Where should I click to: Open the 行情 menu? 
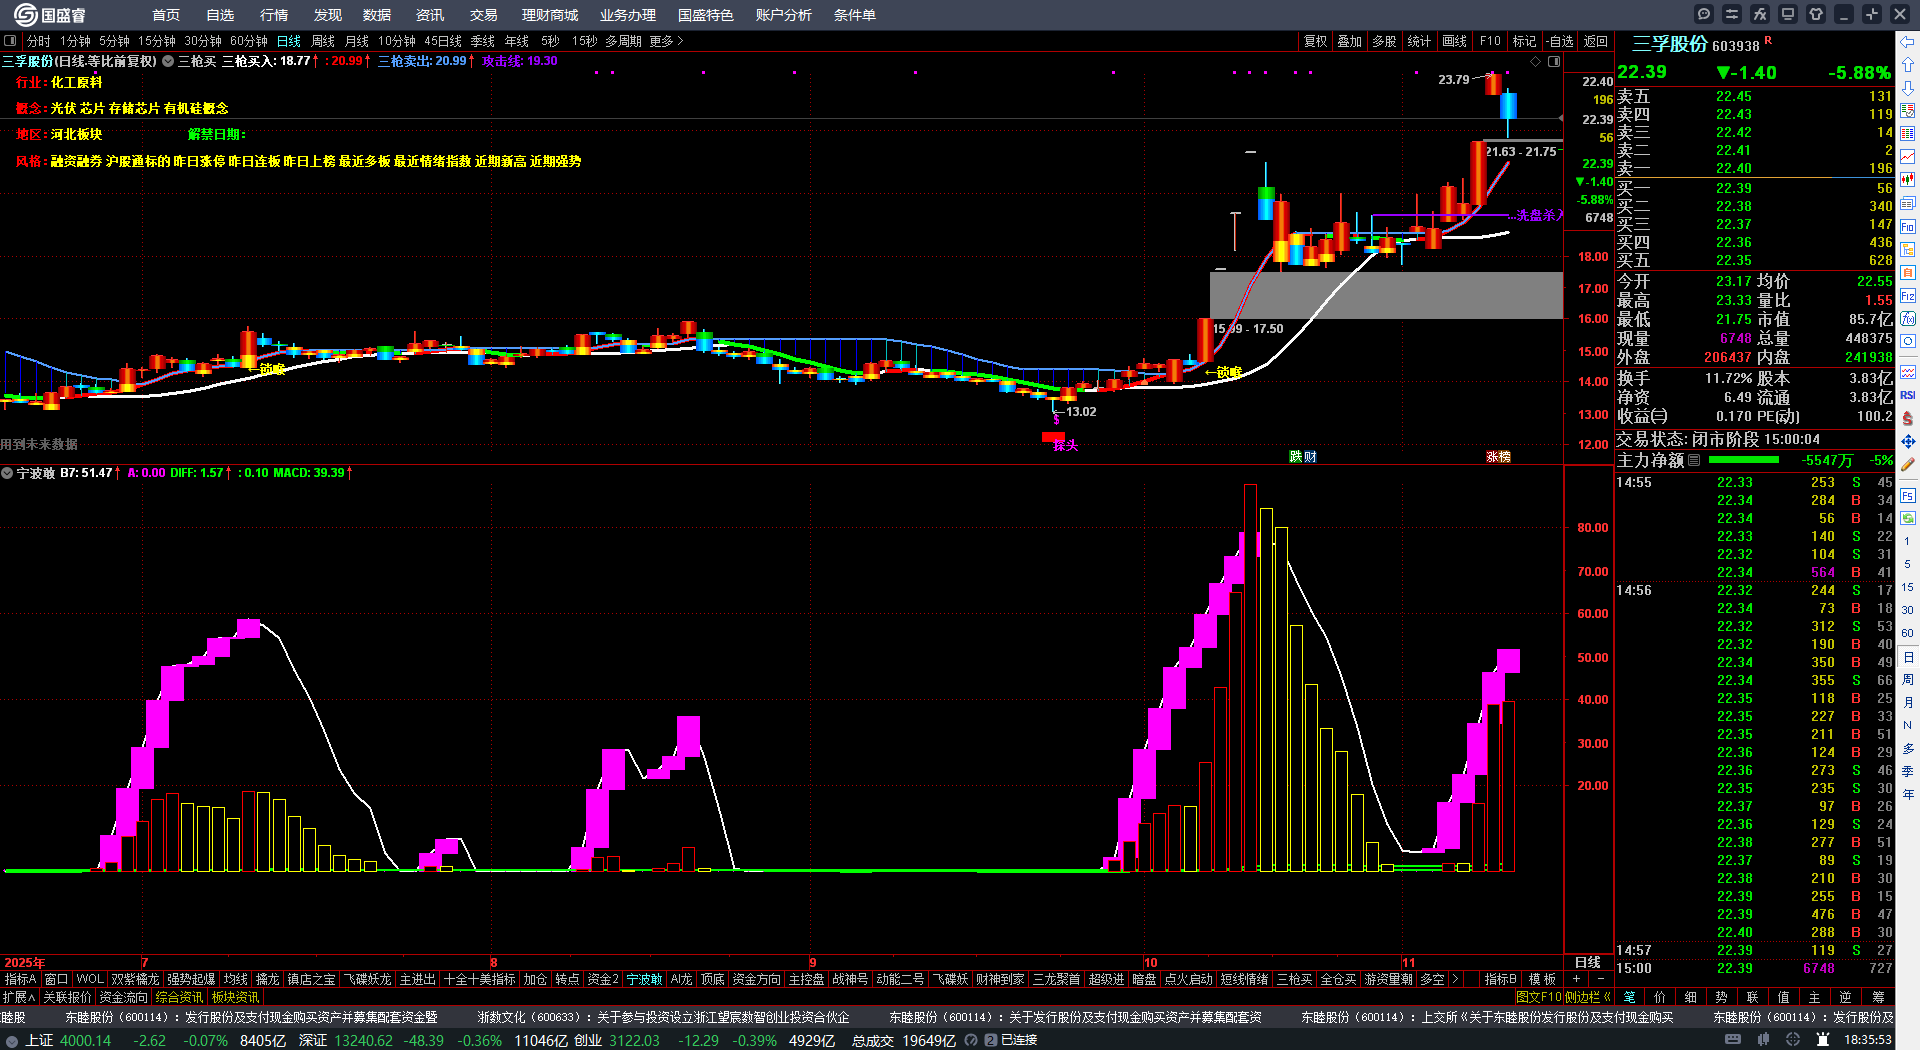click(274, 15)
